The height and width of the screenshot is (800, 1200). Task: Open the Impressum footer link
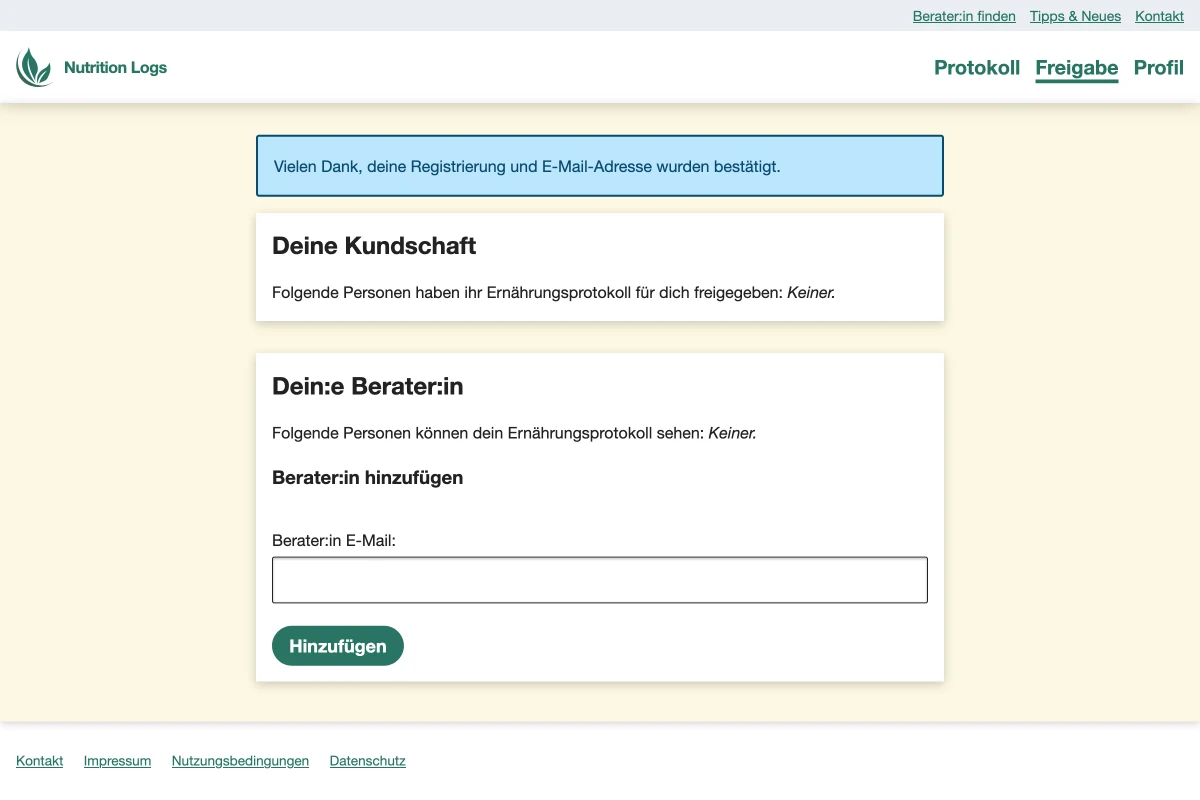click(x=117, y=760)
